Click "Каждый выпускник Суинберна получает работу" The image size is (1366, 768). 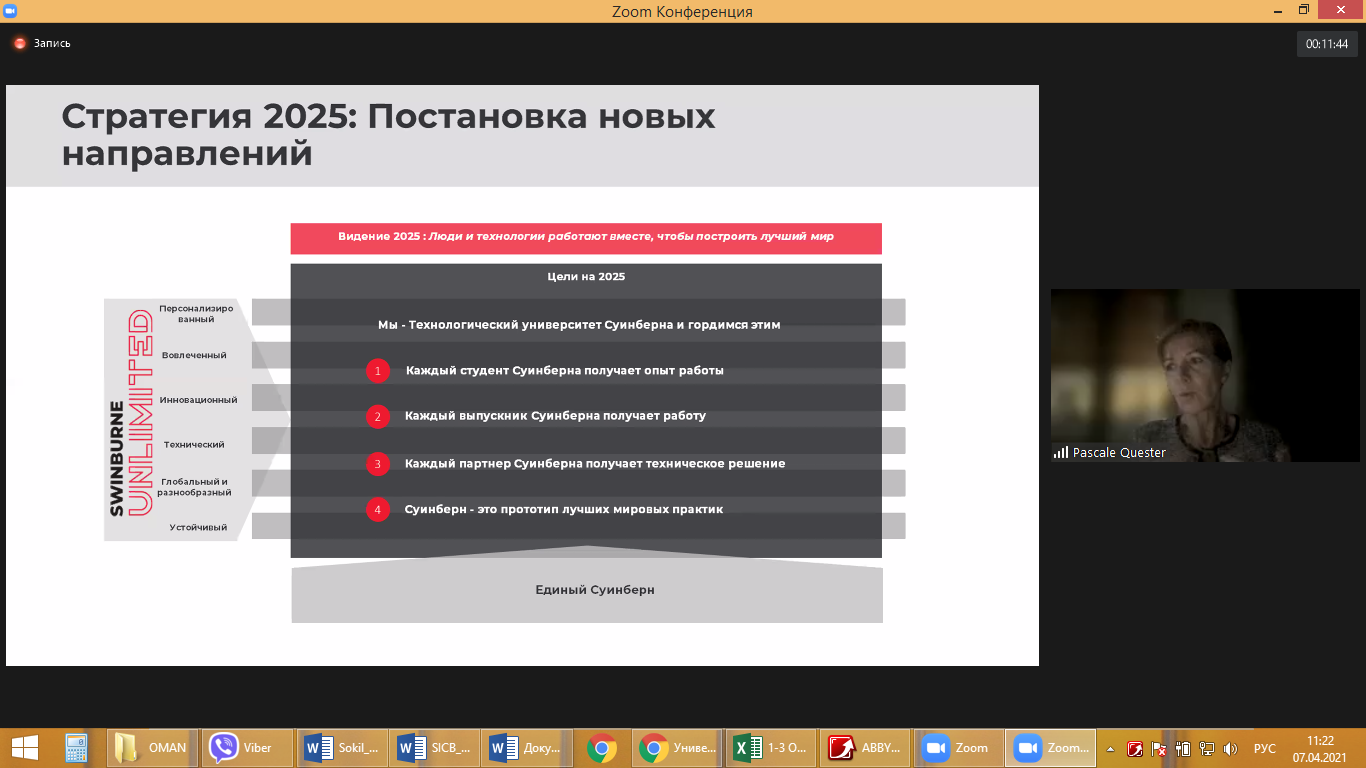[x=555, y=415]
